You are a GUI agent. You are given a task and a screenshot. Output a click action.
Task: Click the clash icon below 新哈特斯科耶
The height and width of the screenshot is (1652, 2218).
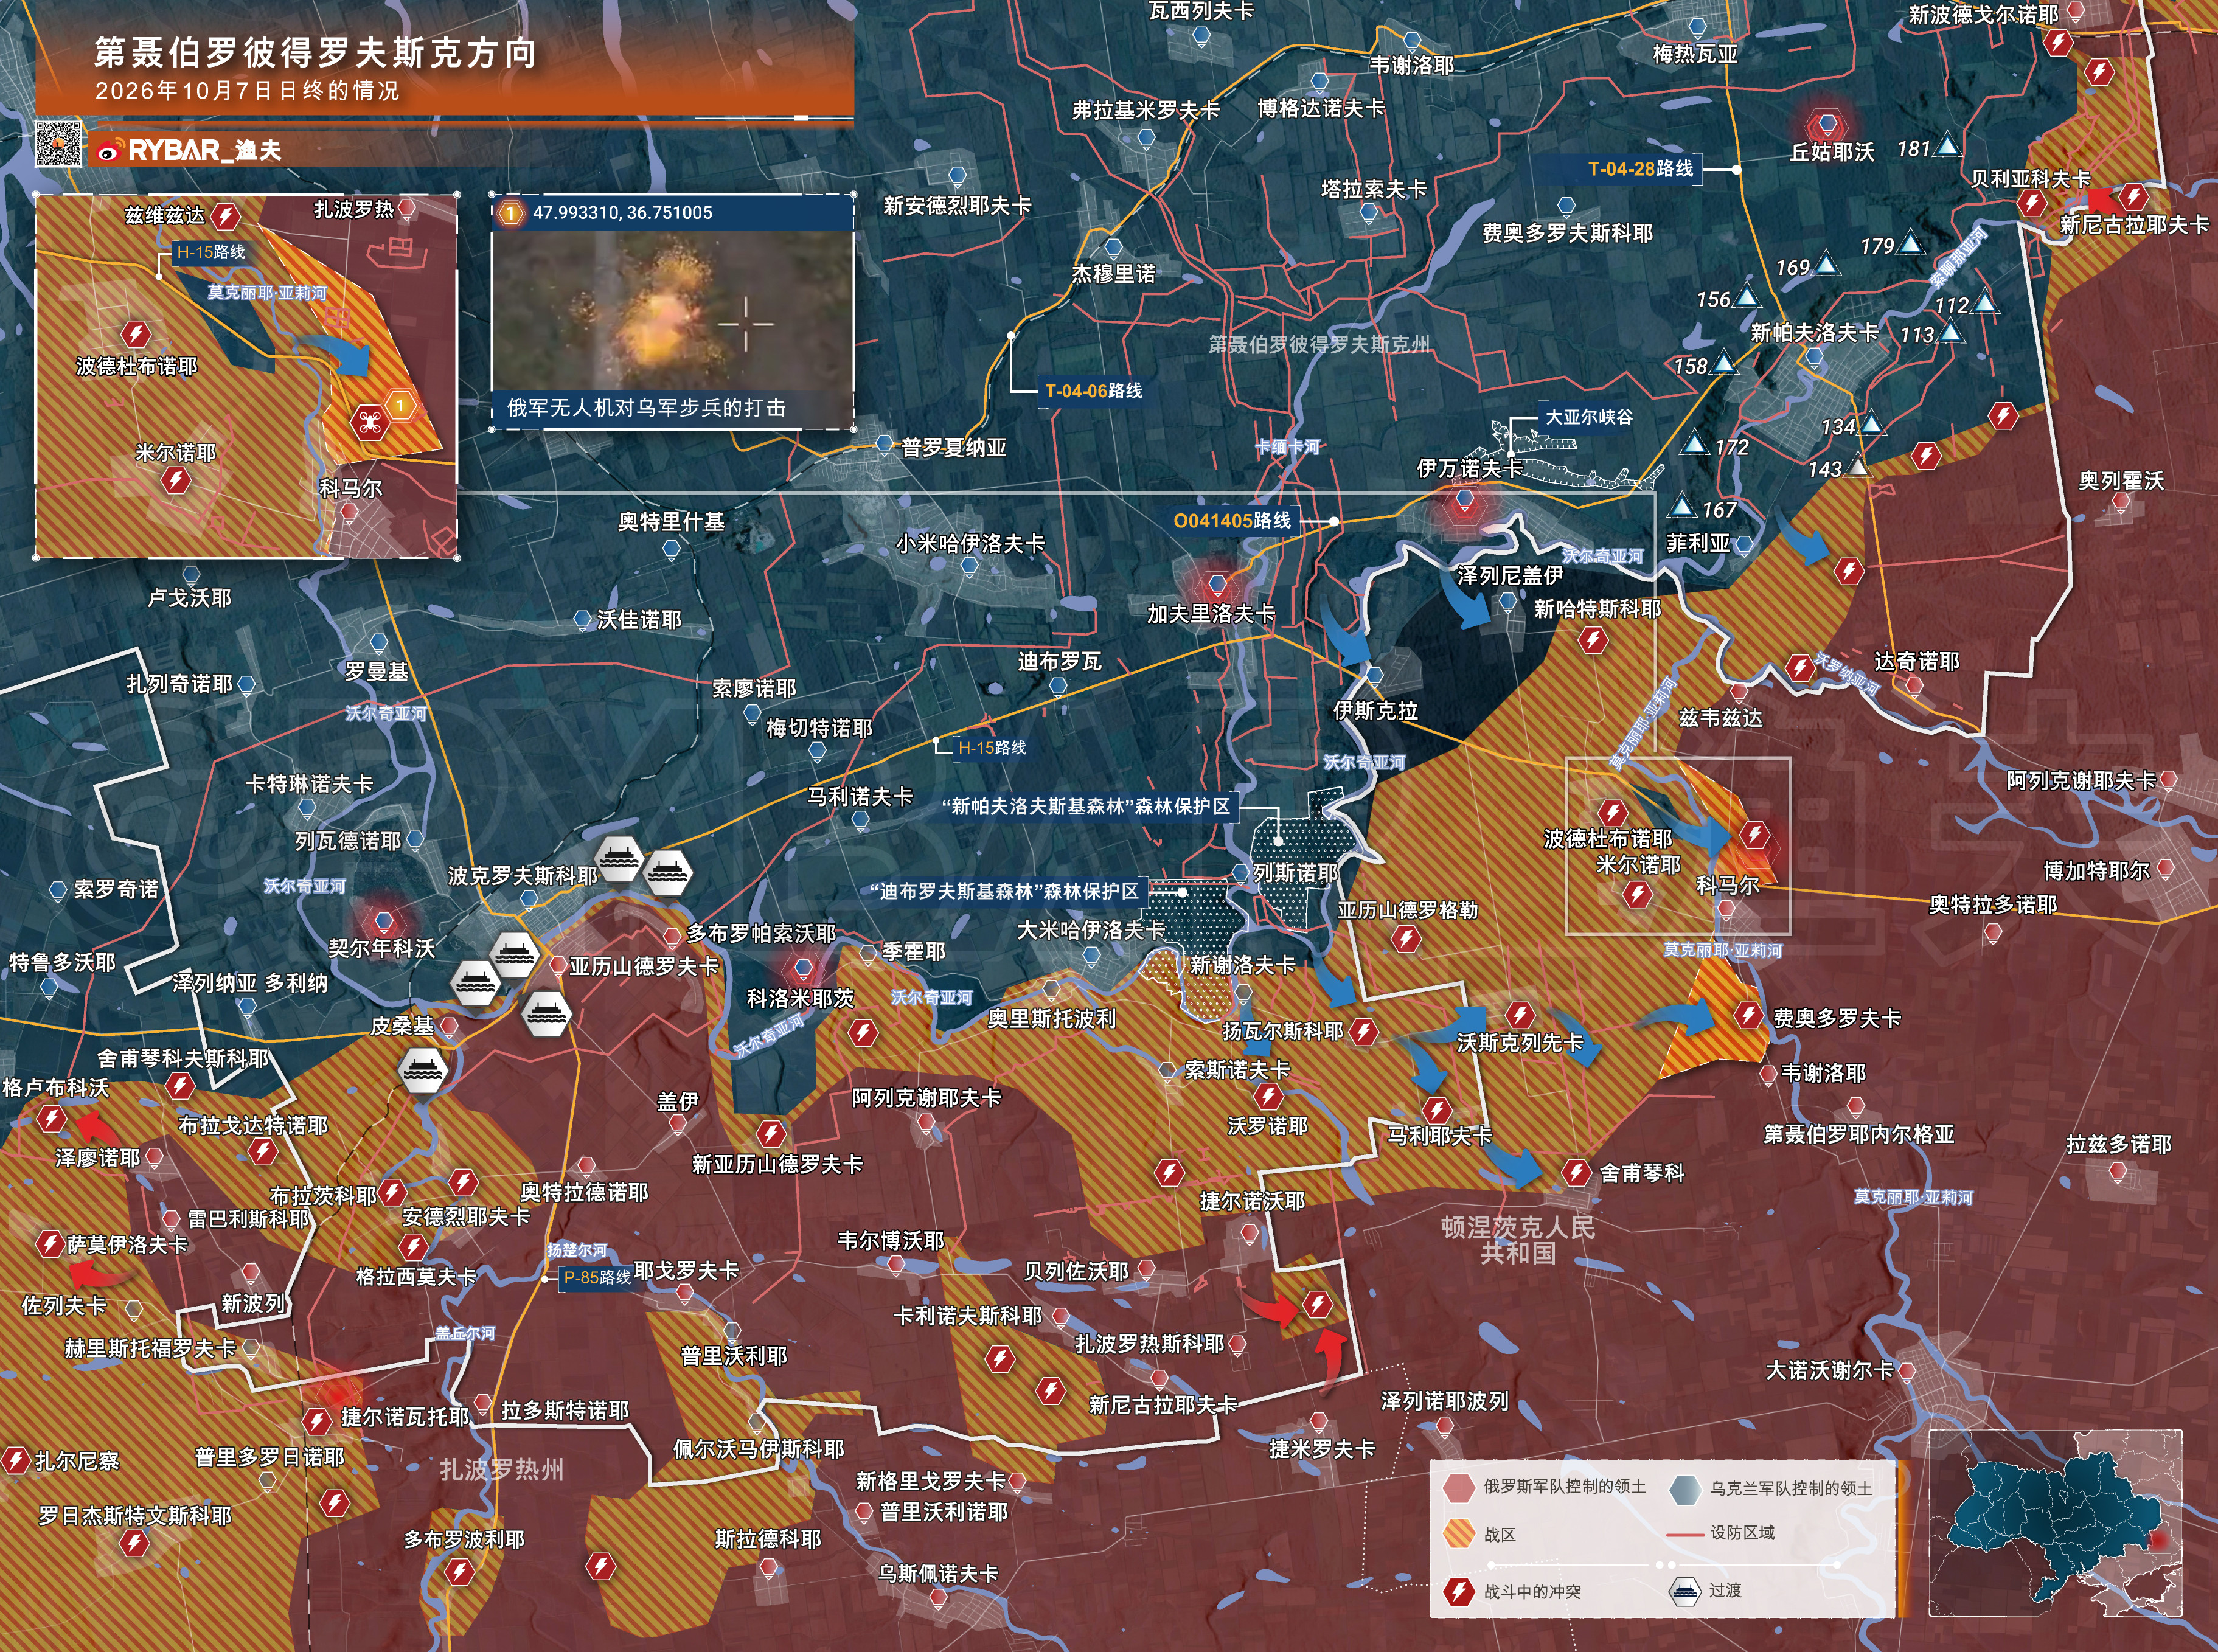tap(1593, 640)
